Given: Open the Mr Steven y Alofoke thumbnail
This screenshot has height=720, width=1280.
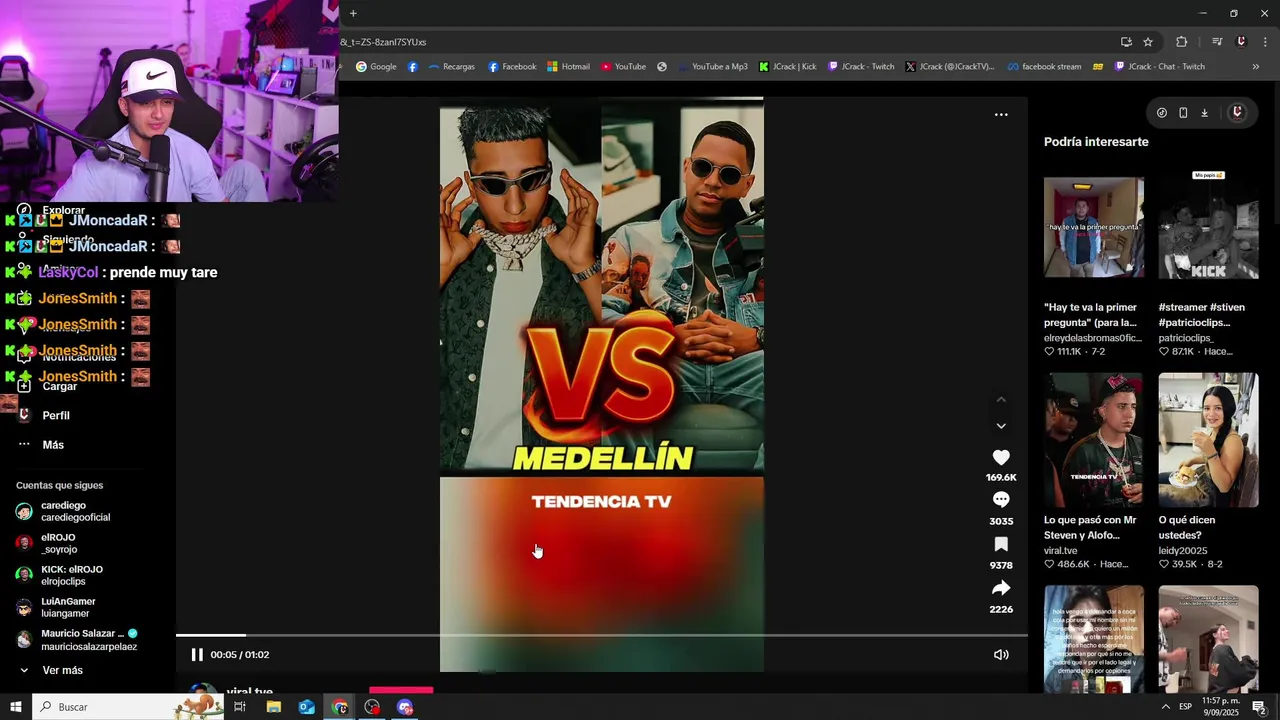Looking at the screenshot, I should click(1094, 440).
